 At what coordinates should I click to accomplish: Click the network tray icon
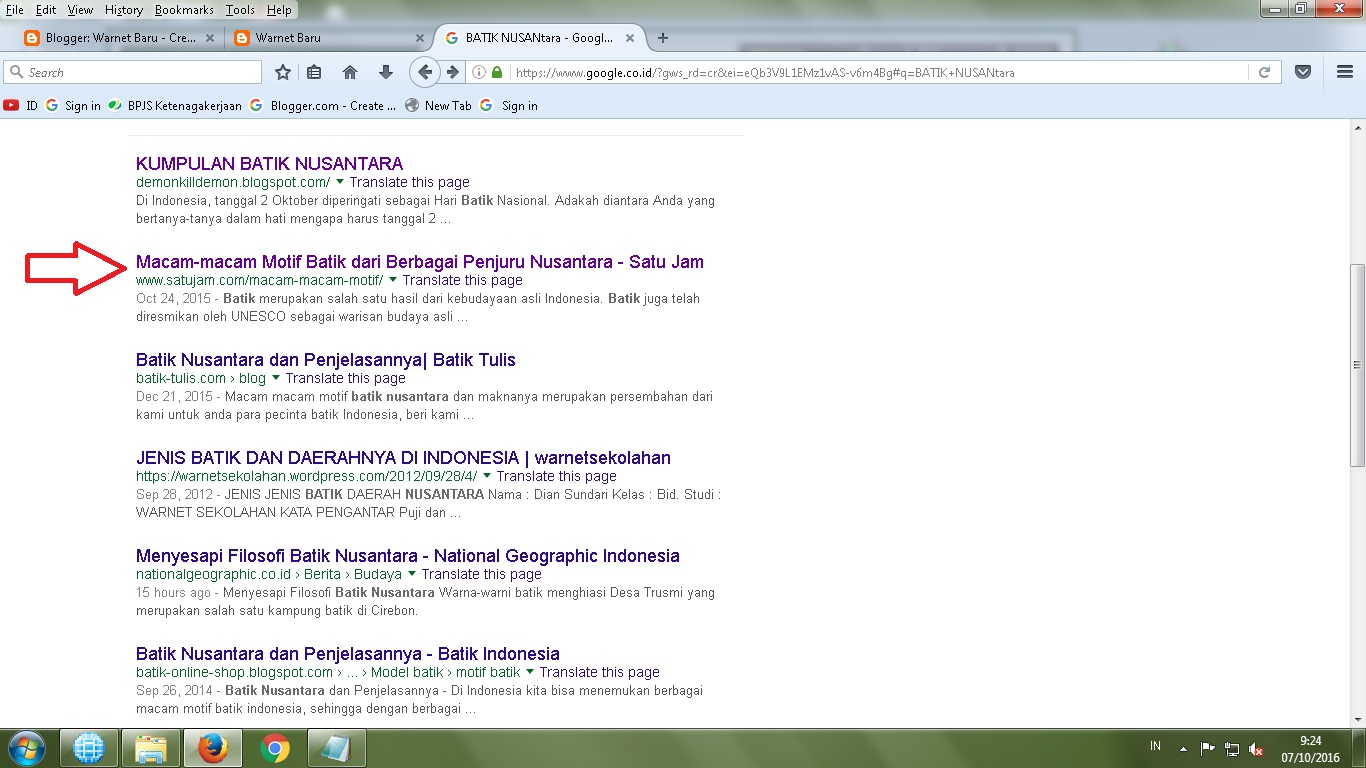(x=1232, y=748)
